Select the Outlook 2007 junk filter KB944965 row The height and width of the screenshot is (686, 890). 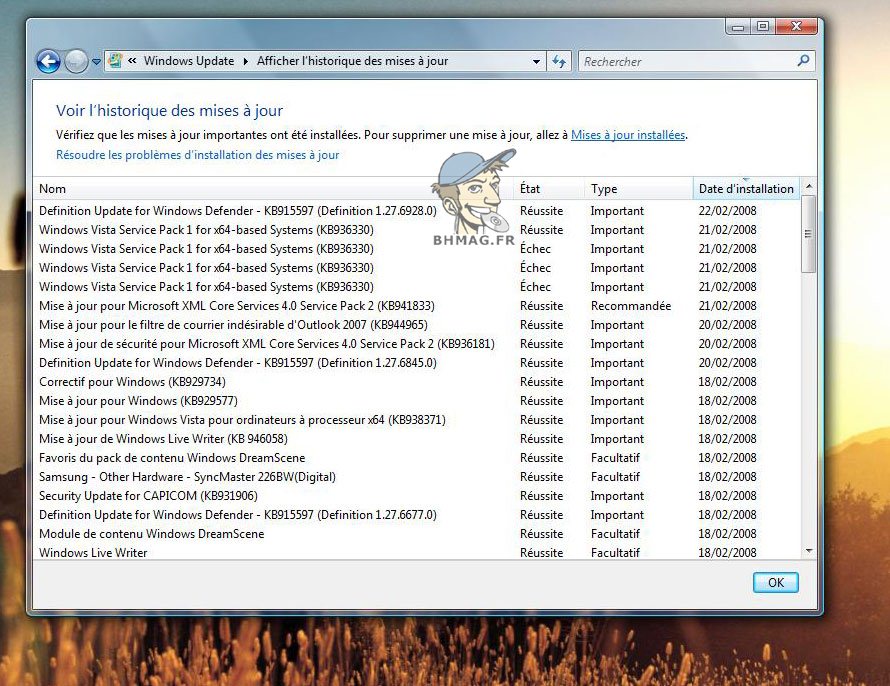(x=417, y=325)
